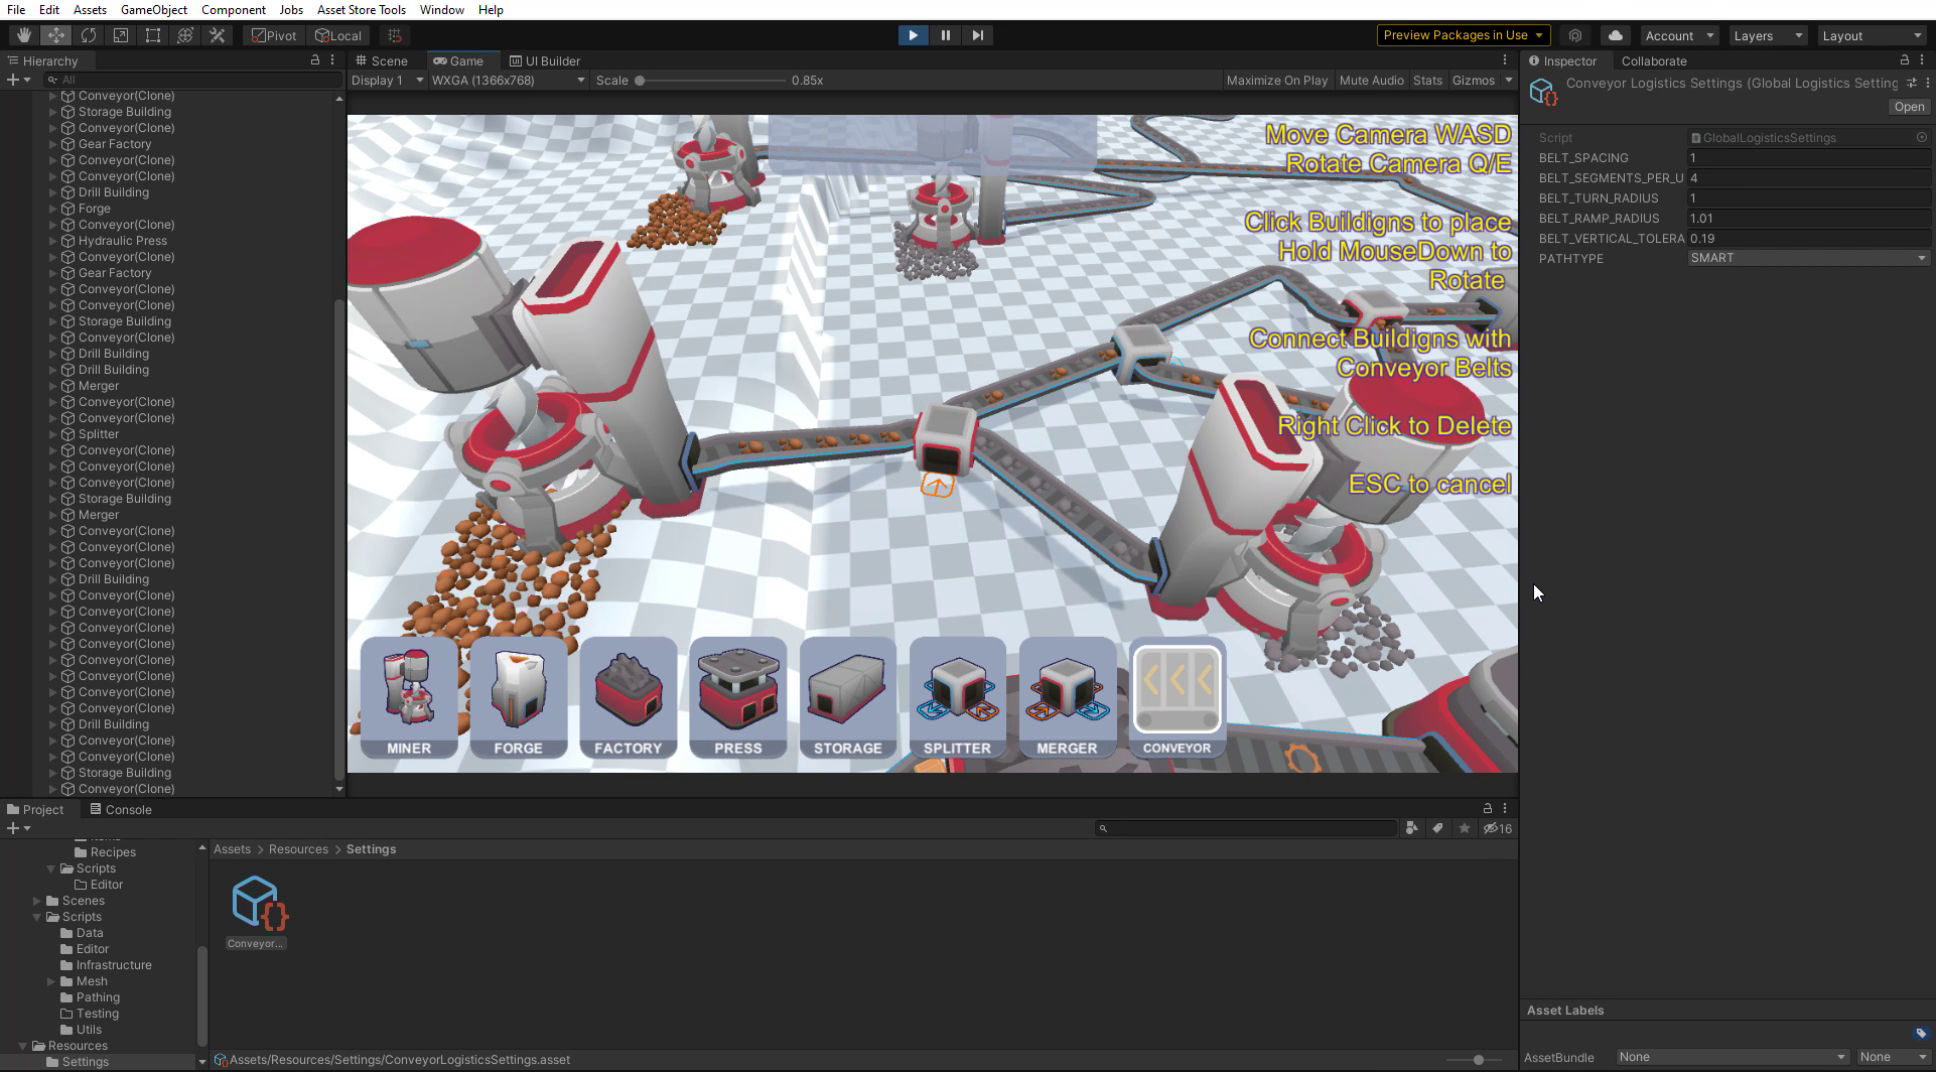Open Preview Packages in Use dropdown
This screenshot has width=1936, height=1072.
pos(1464,35)
